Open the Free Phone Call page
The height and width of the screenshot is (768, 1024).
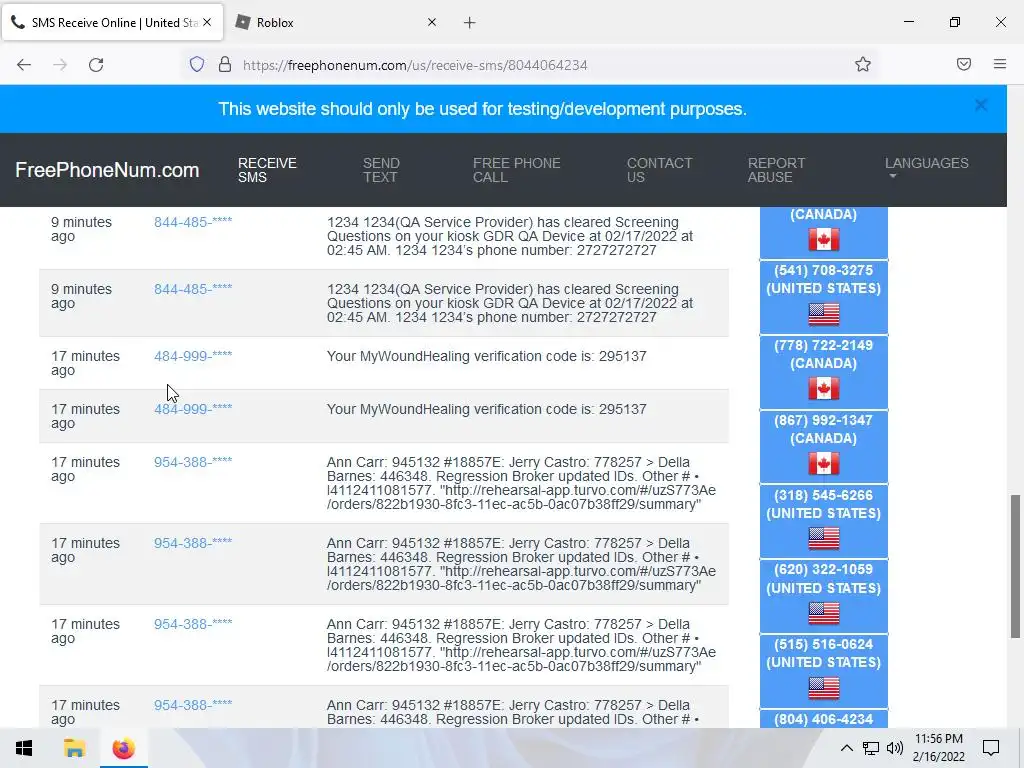[517, 170]
